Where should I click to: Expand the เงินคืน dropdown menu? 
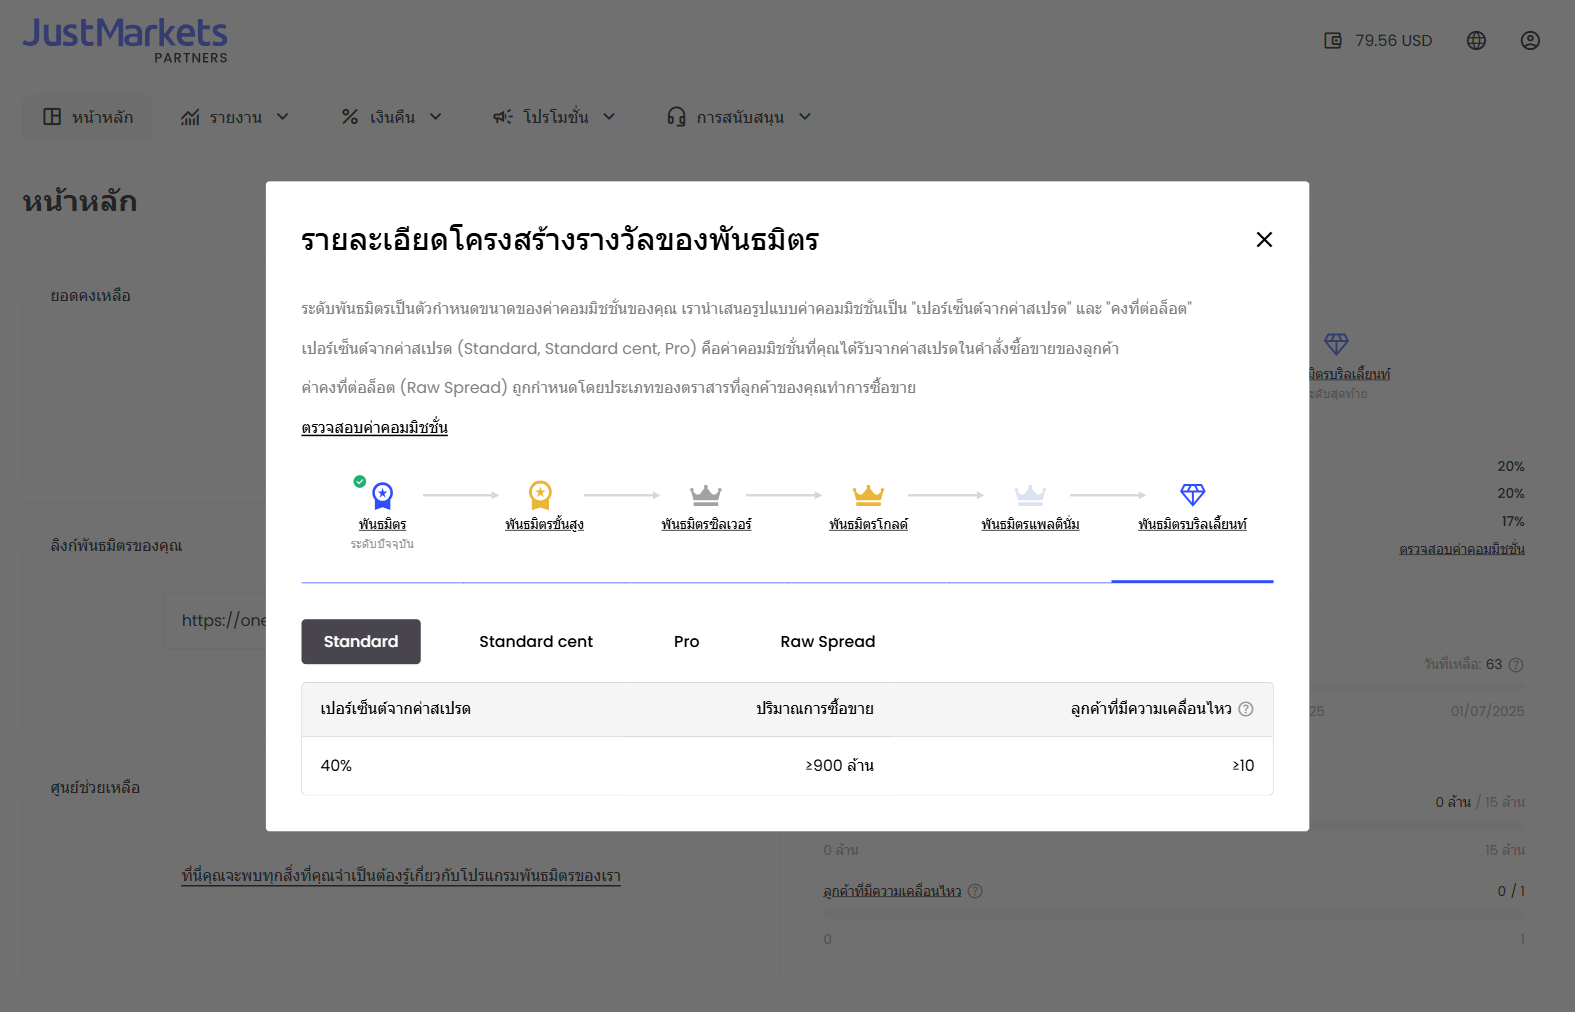392,117
